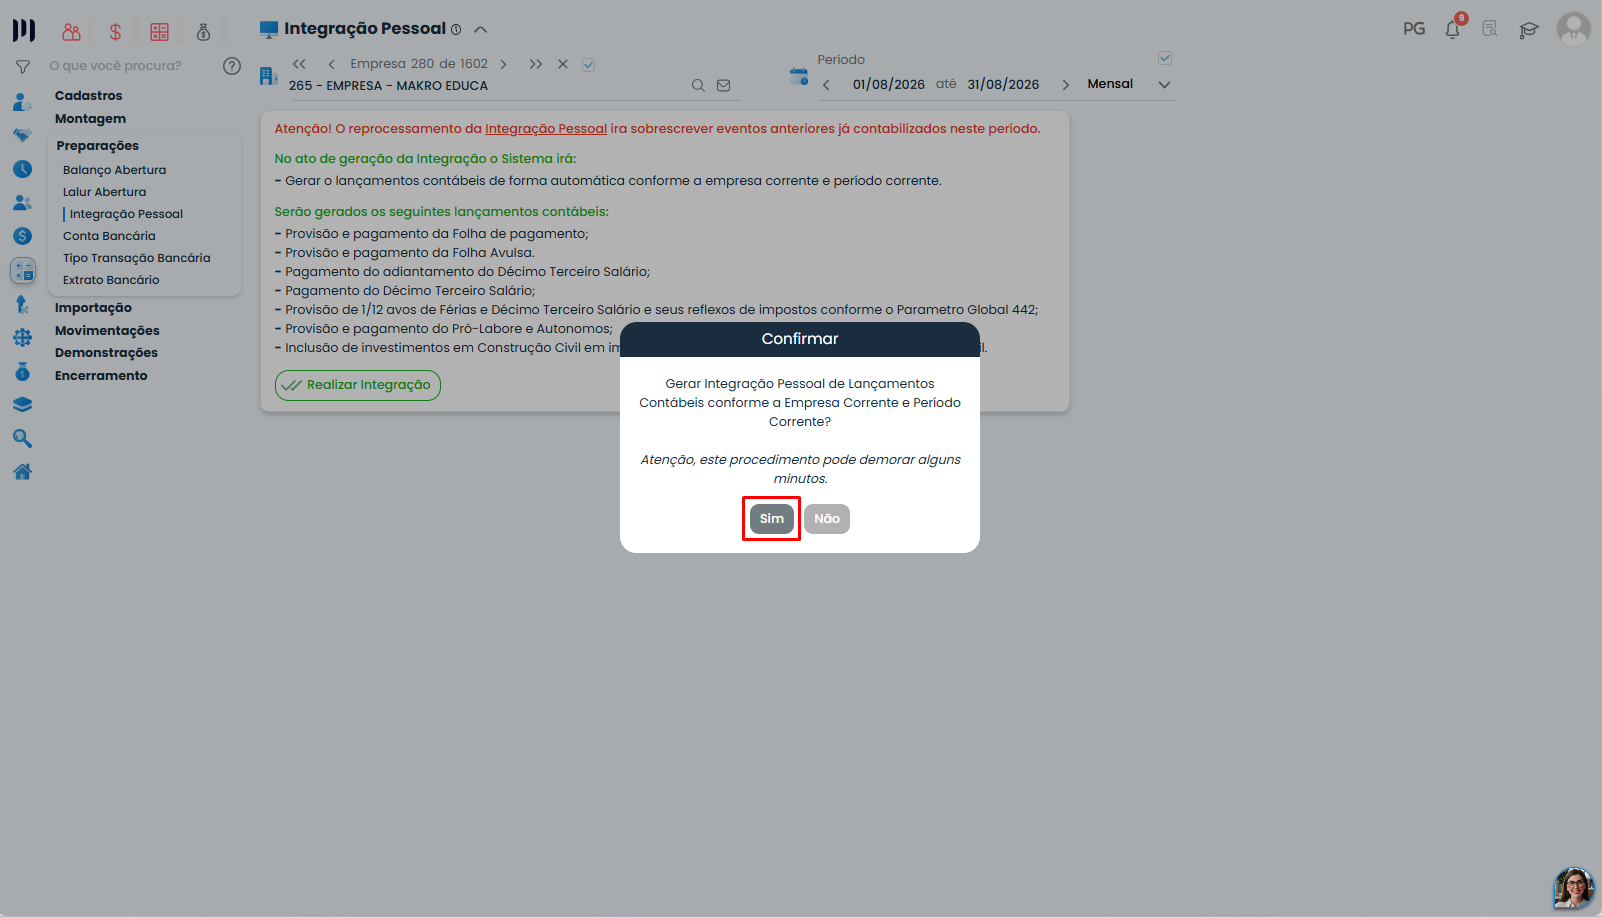
Task: Open the Cadastros menu
Action: pos(88,96)
